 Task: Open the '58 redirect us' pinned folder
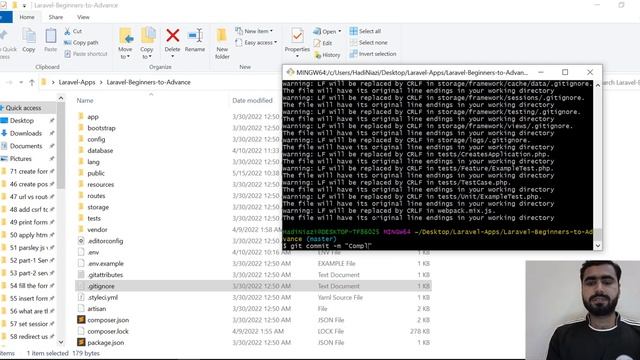(x=29, y=337)
